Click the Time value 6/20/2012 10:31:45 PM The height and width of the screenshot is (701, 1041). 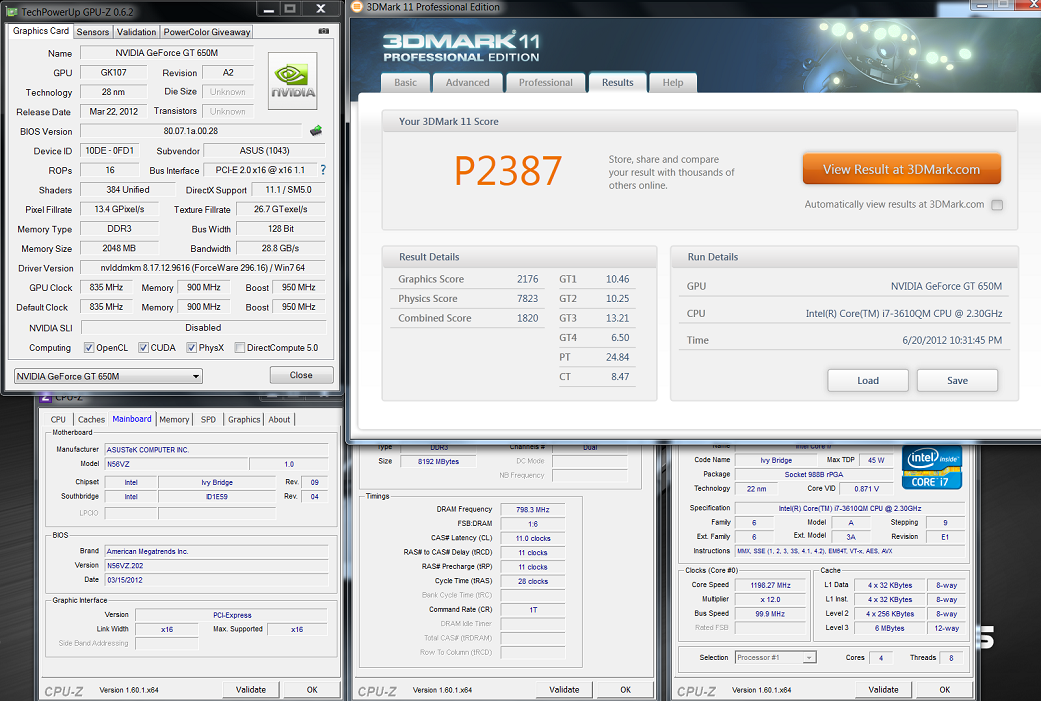pyautogui.click(x=952, y=341)
